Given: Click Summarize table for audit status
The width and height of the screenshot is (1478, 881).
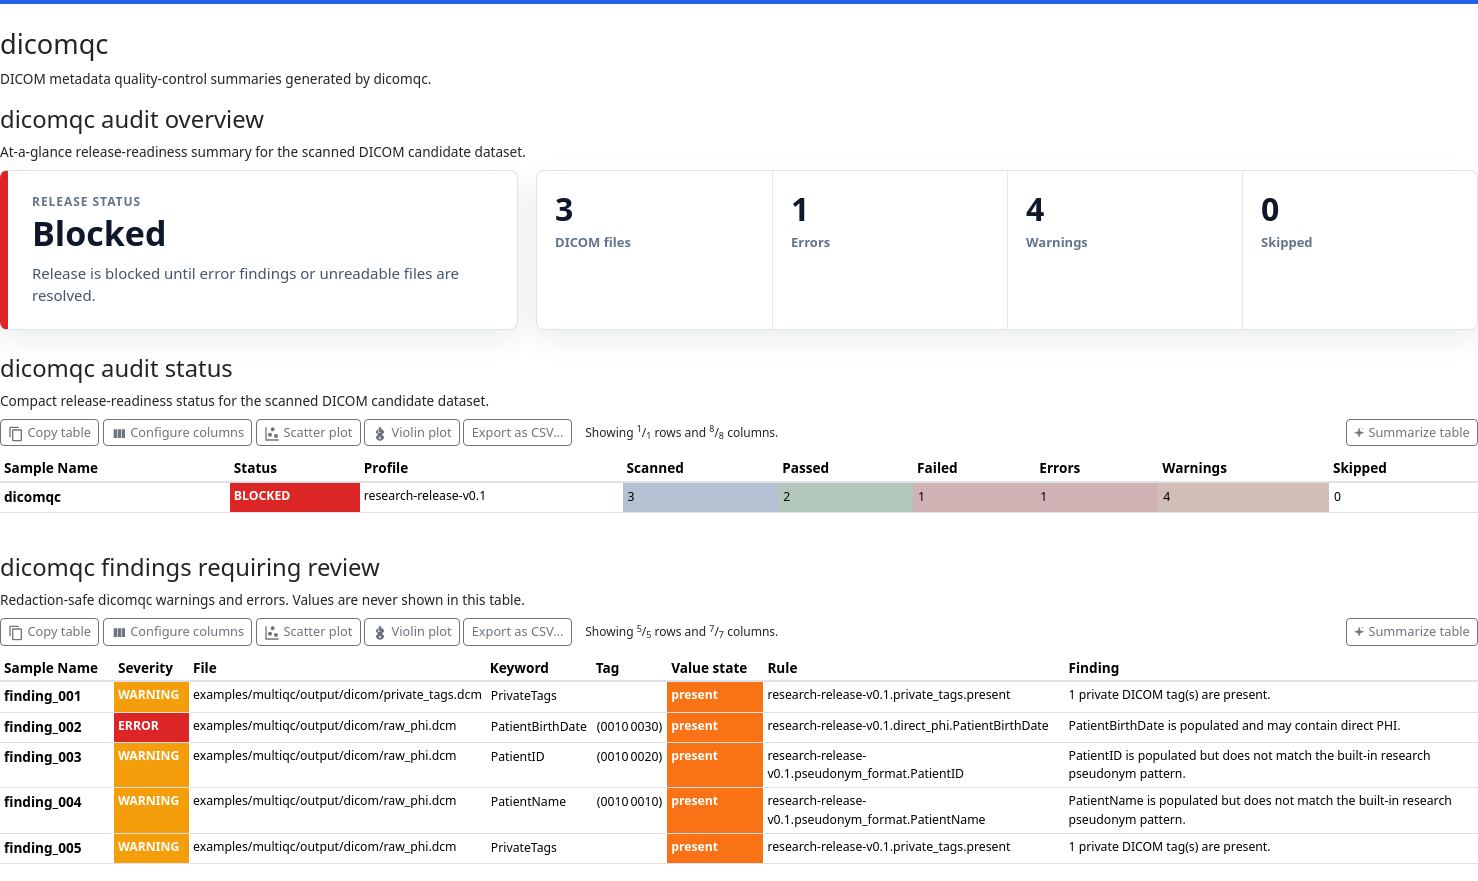Looking at the screenshot, I should point(1411,433).
